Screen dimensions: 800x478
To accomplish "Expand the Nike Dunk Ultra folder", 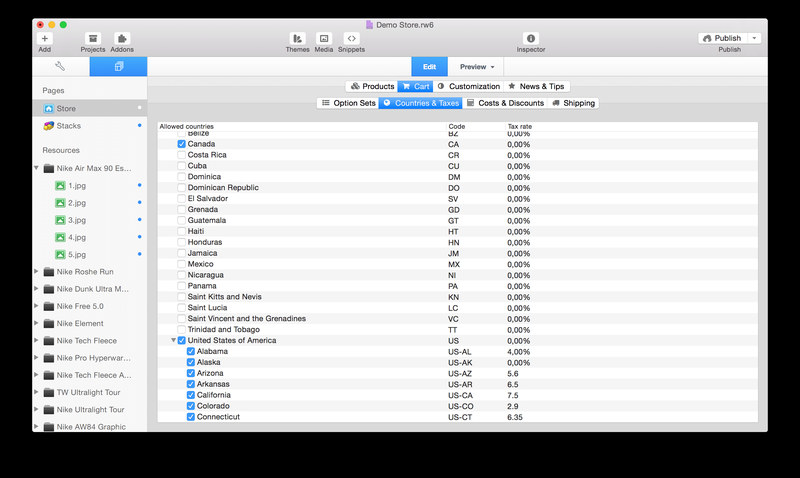I will [36, 289].
